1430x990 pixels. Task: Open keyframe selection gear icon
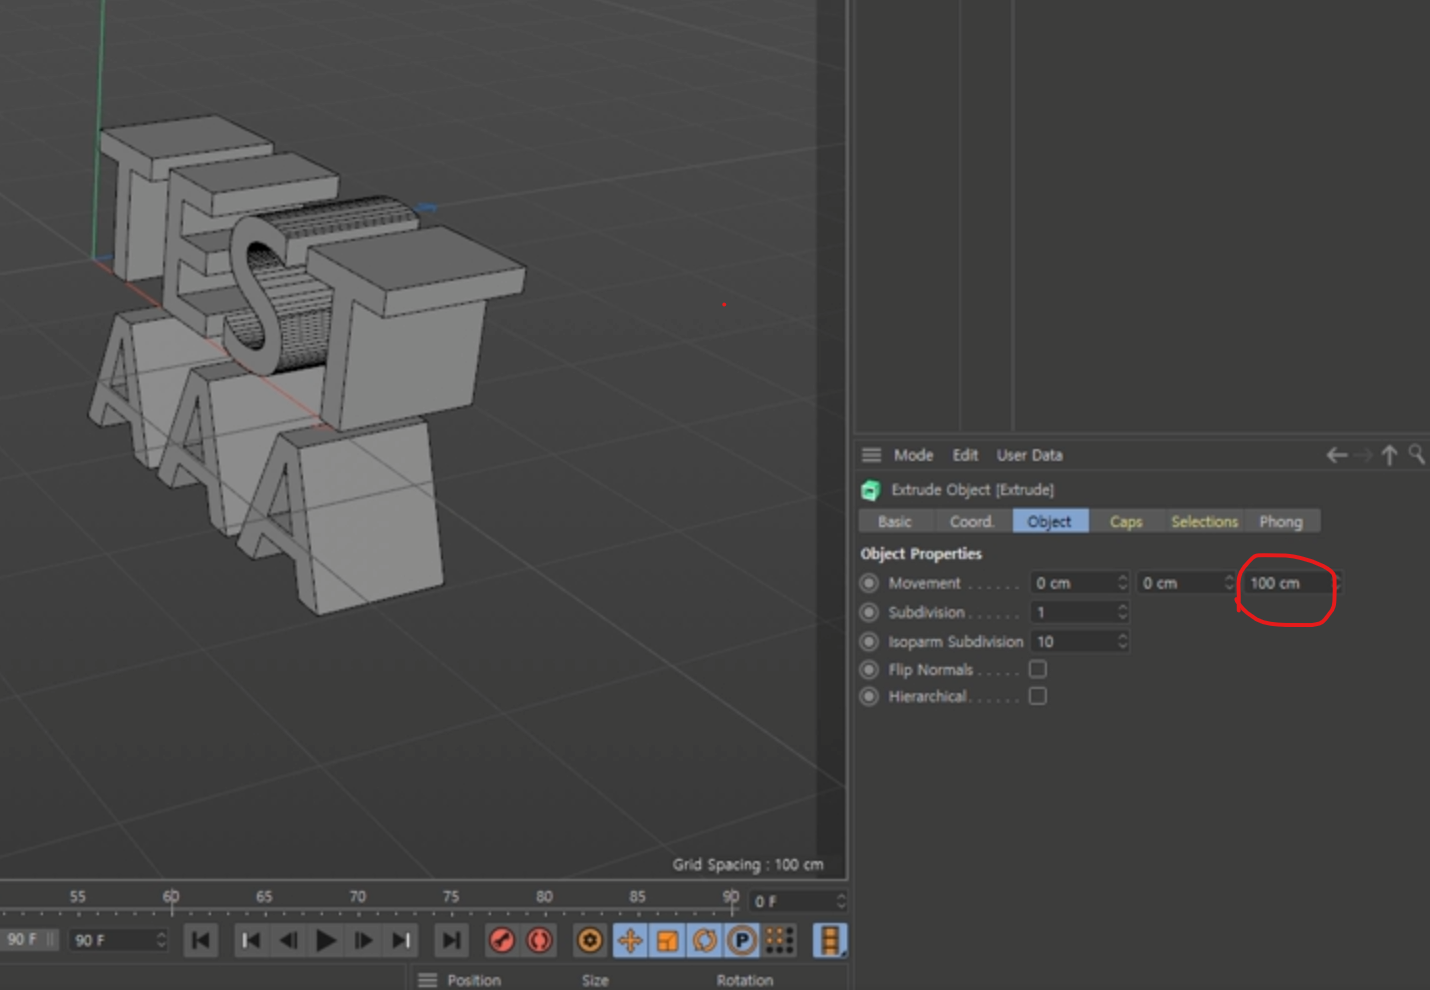click(x=590, y=940)
